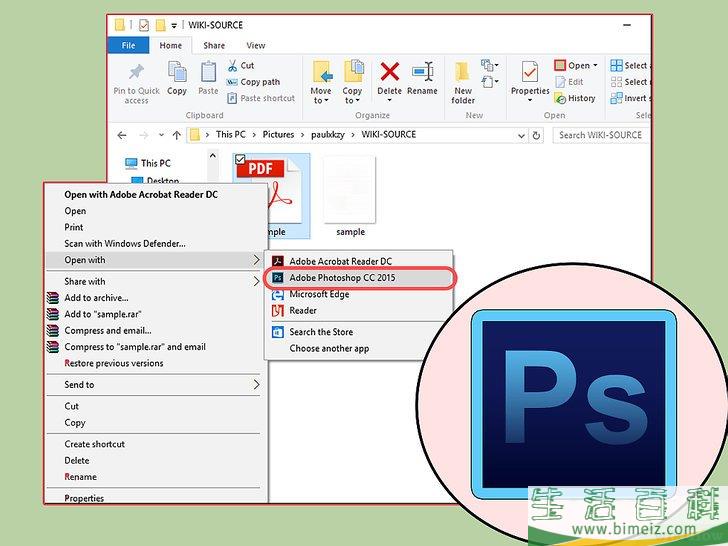
Task: Select Adobe Acrobat Reader DC in submenu
Action: click(x=358, y=261)
